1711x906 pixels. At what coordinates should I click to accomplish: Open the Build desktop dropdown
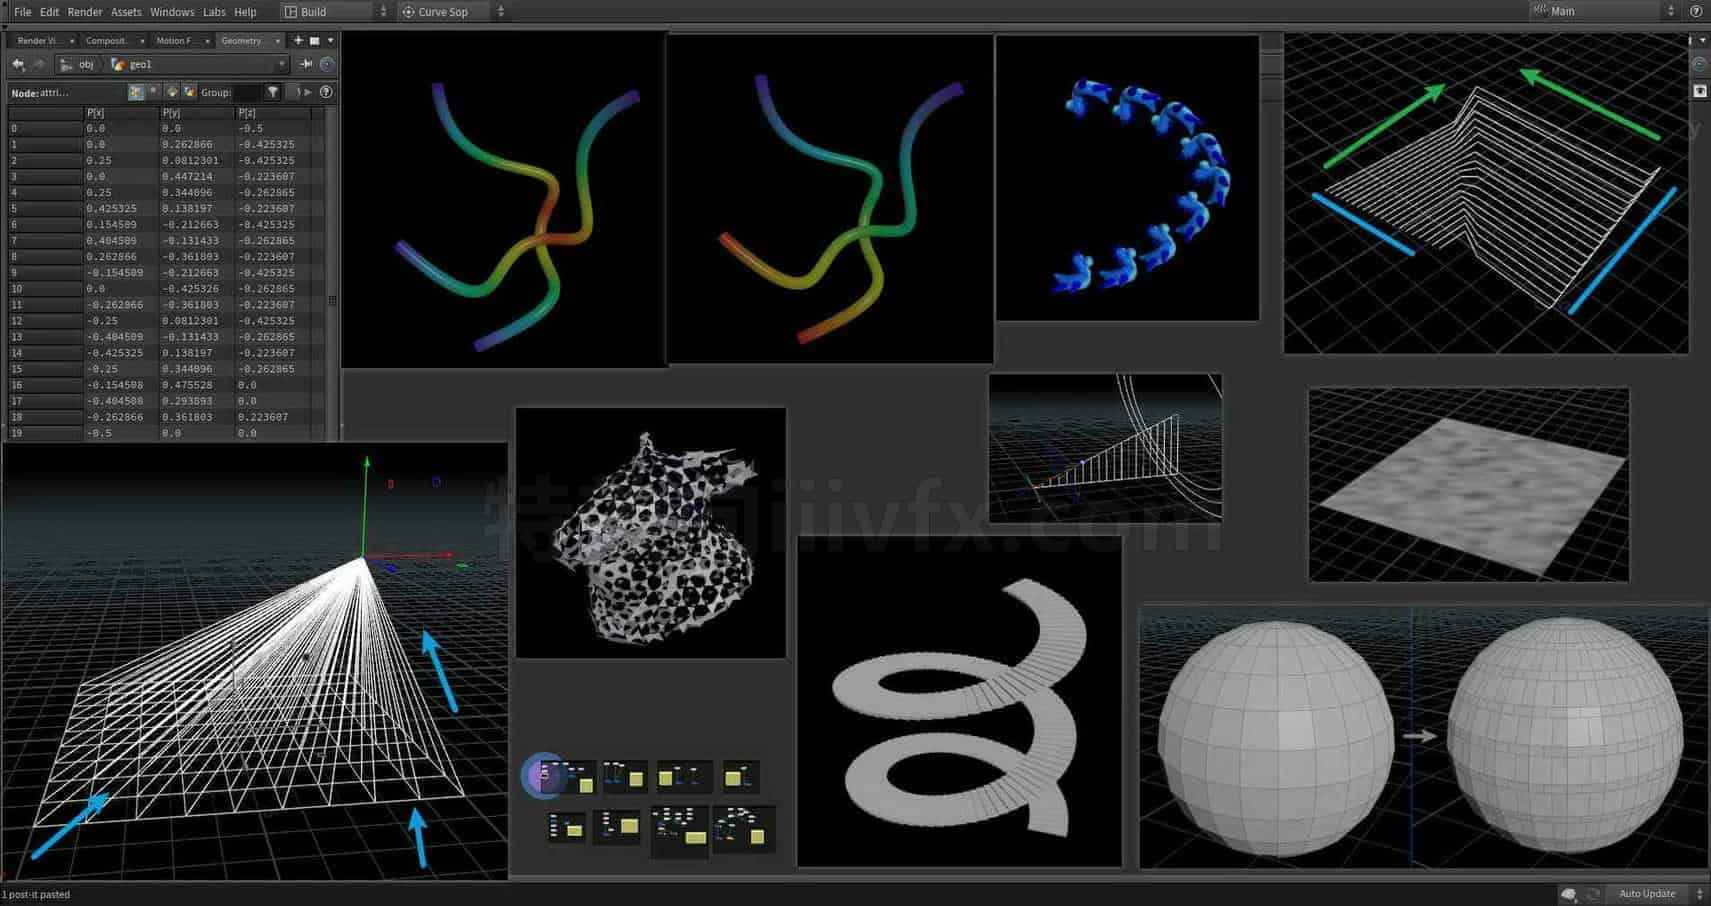(x=335, y=12)
